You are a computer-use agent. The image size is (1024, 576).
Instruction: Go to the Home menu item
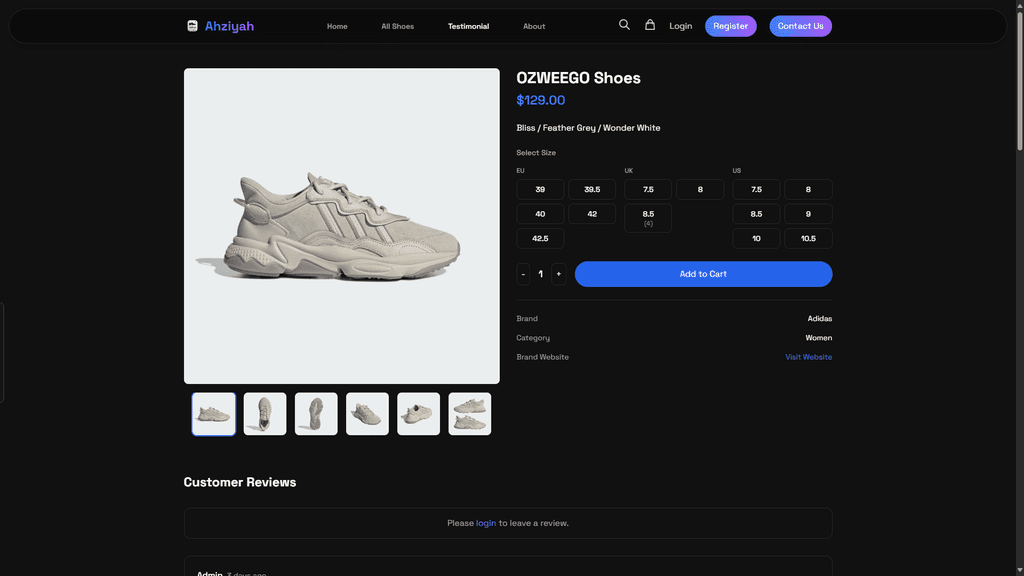[x=337, y=26]
